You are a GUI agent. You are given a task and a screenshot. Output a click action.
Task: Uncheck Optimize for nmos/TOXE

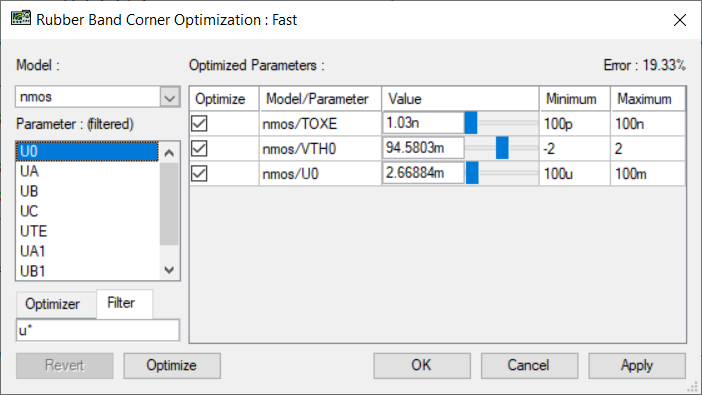click(199, 123)
